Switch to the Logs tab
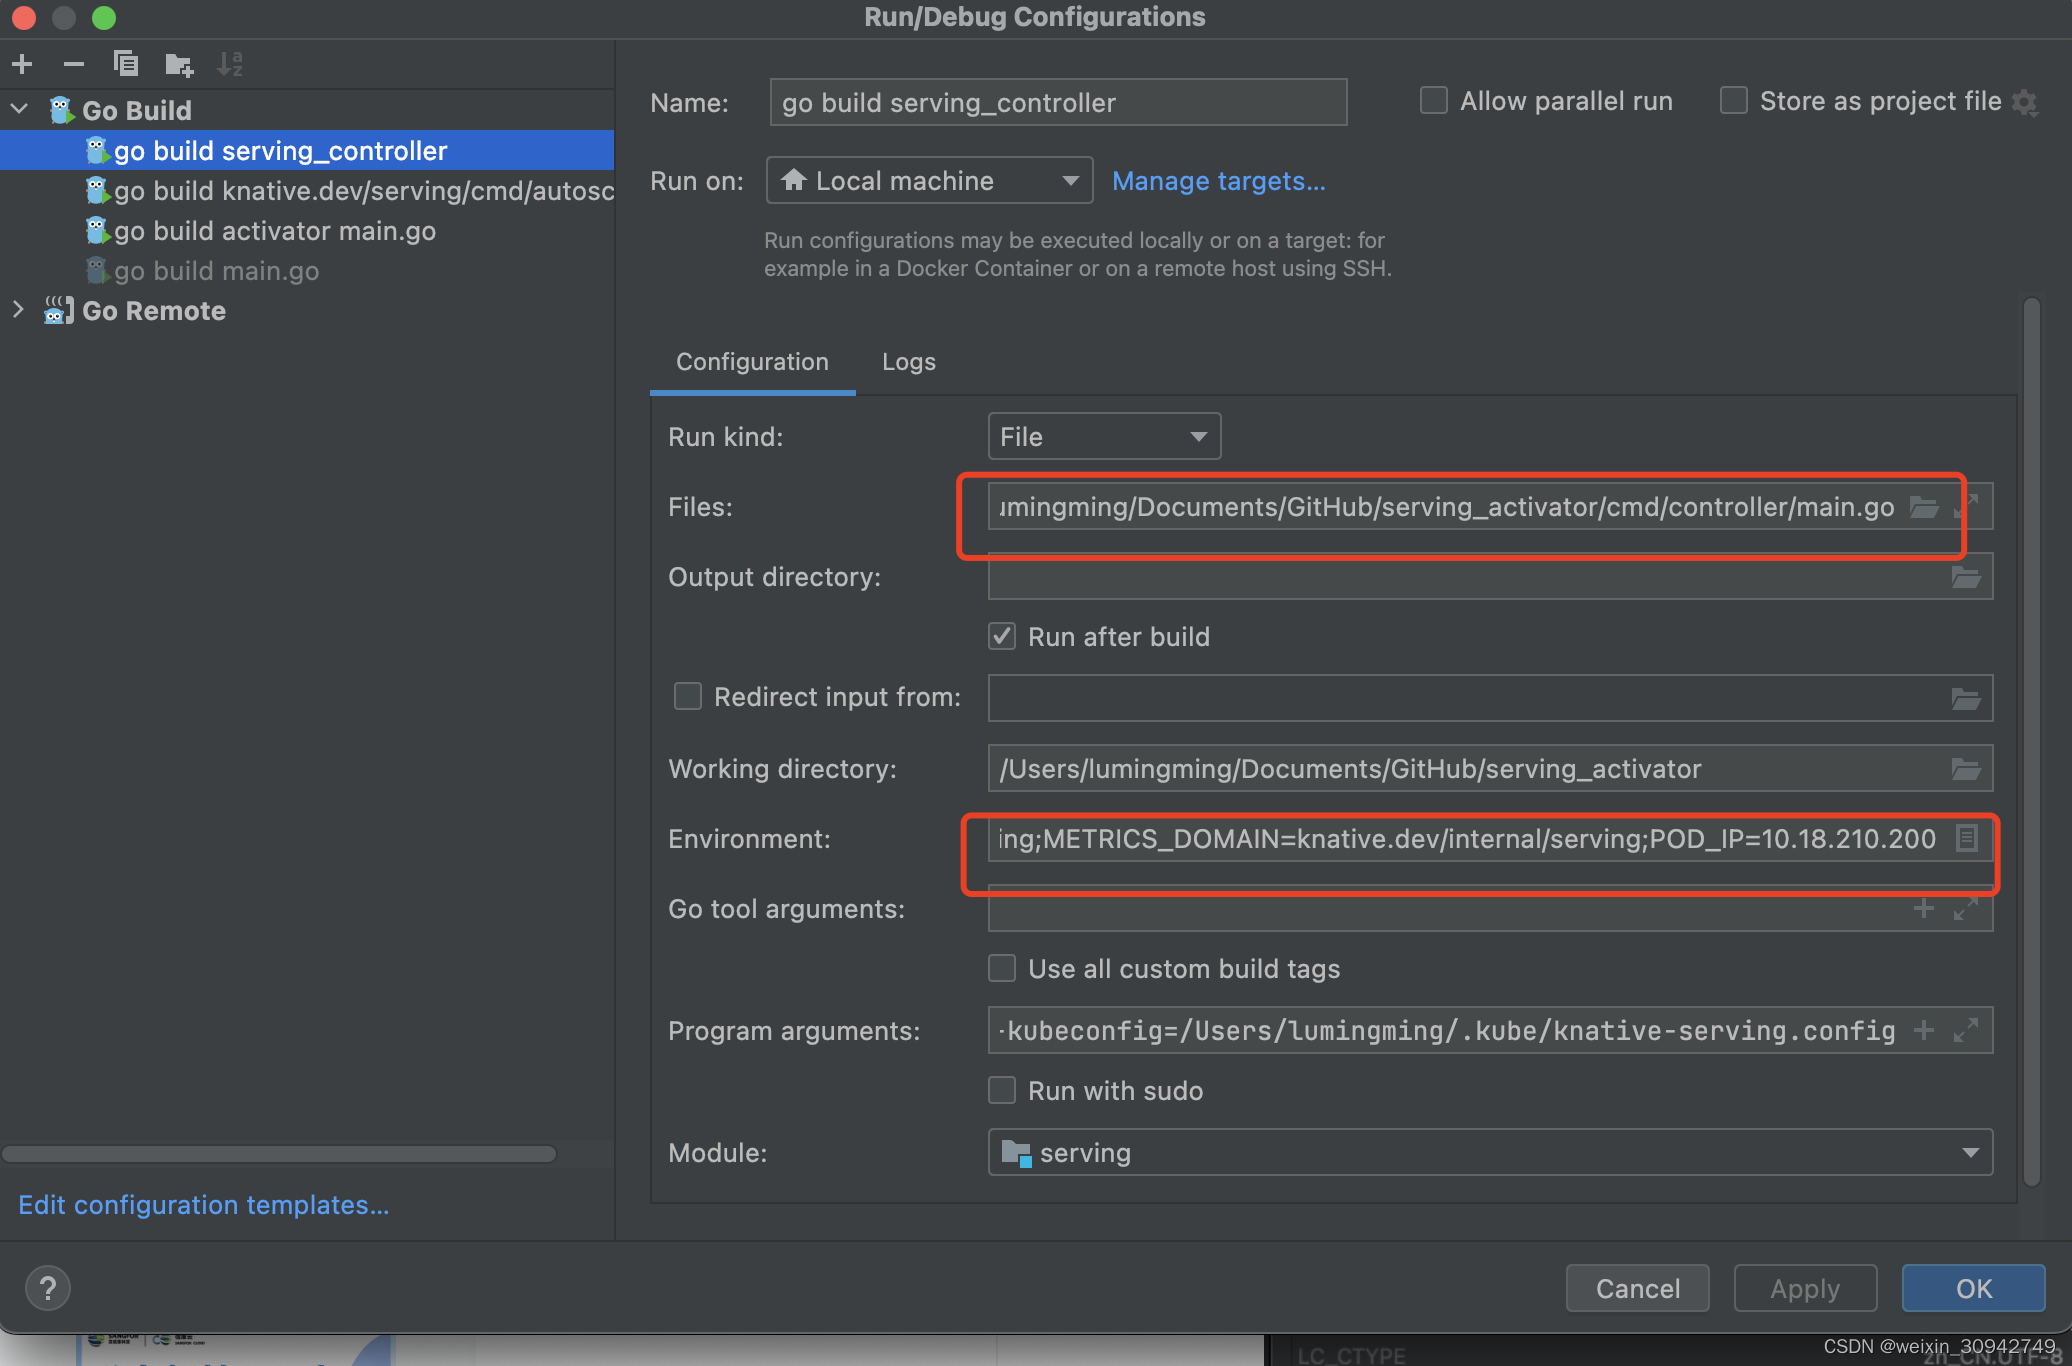 pos(908,361)
